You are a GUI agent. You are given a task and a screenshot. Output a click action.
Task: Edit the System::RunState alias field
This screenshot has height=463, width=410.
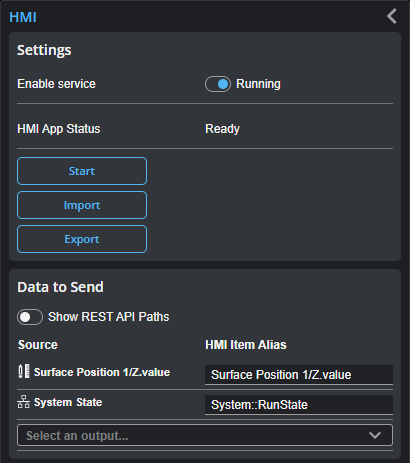tap(299, 405)
